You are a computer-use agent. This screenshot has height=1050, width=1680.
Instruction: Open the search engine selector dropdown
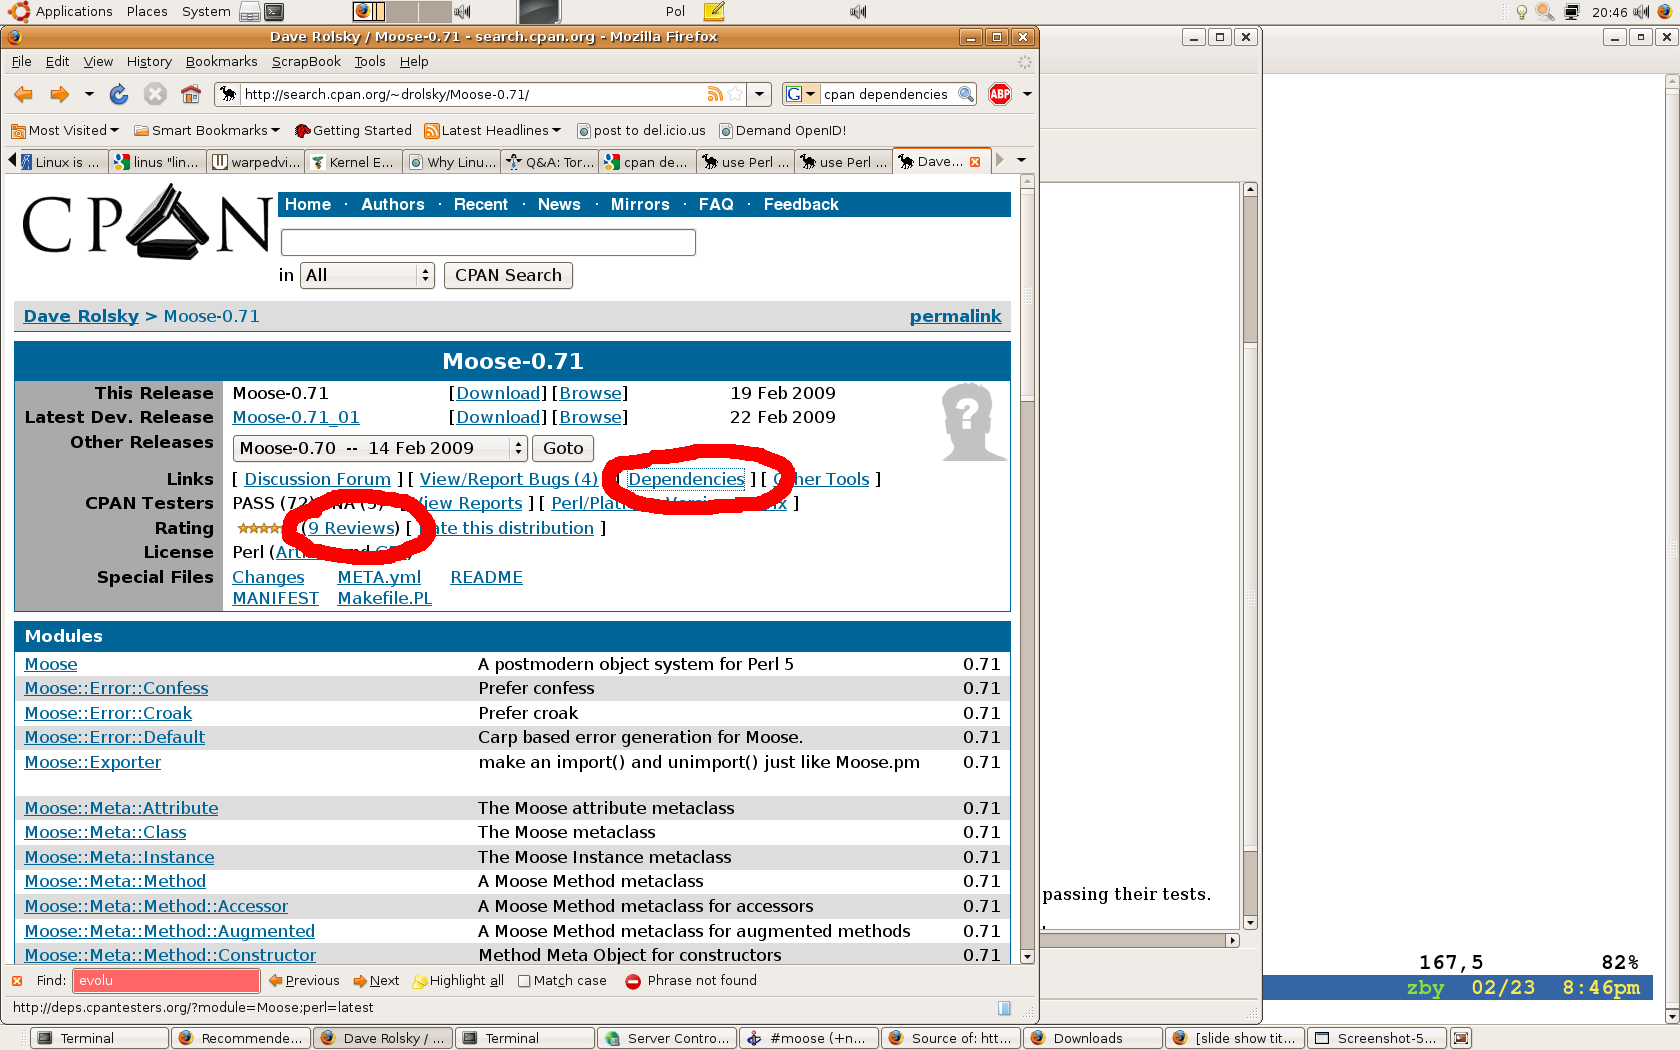pyautogui.click(x=801, y=94)
